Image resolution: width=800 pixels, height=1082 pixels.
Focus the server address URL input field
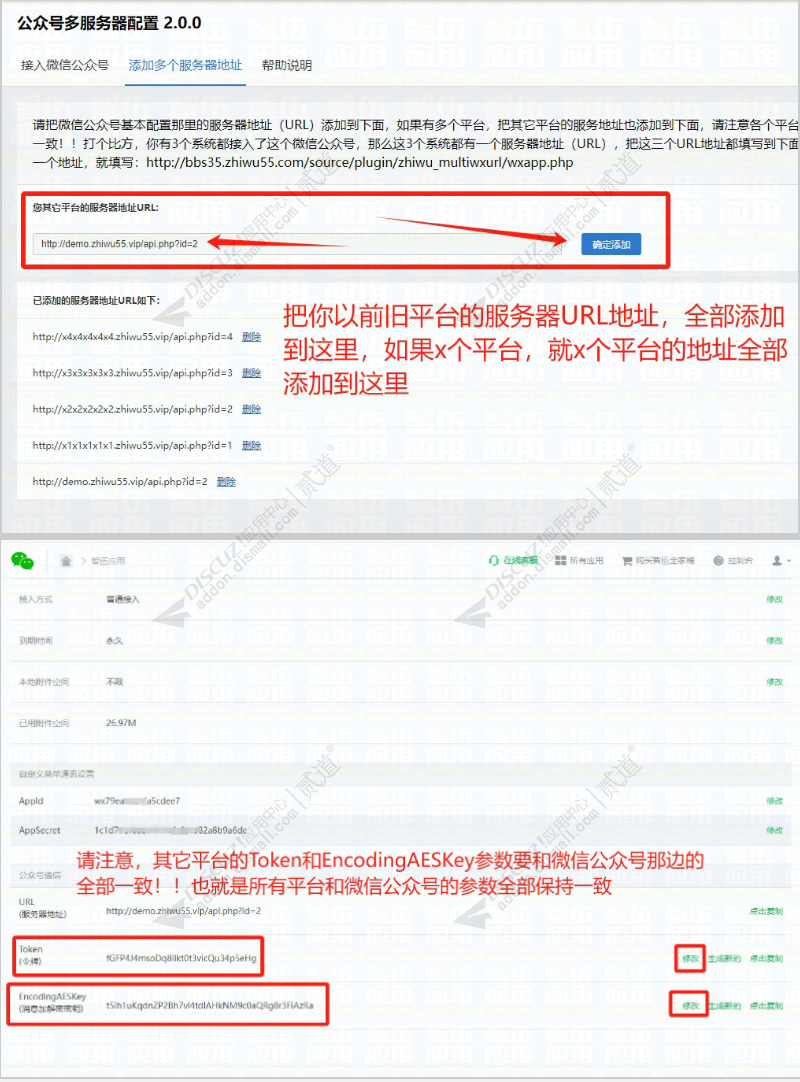click(x=297, y=244)
